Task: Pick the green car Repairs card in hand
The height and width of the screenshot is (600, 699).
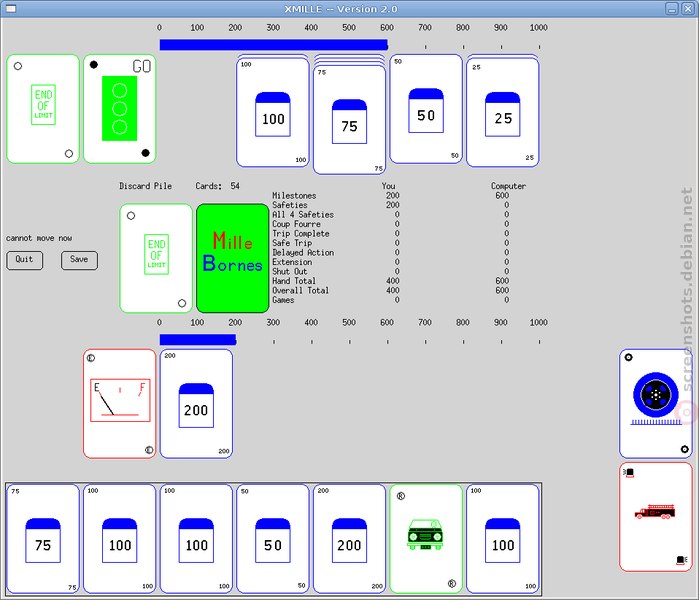Action: pos(426,539)
